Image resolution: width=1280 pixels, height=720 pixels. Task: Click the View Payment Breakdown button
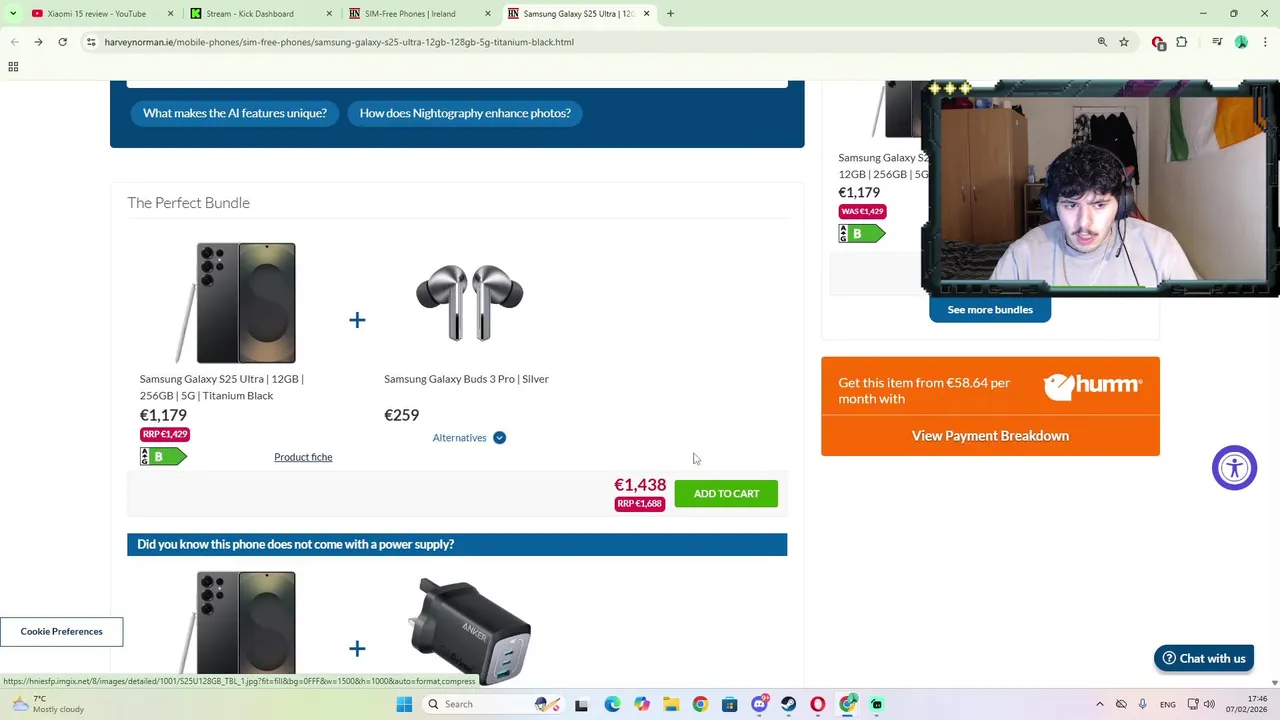[x=990, y=436]
